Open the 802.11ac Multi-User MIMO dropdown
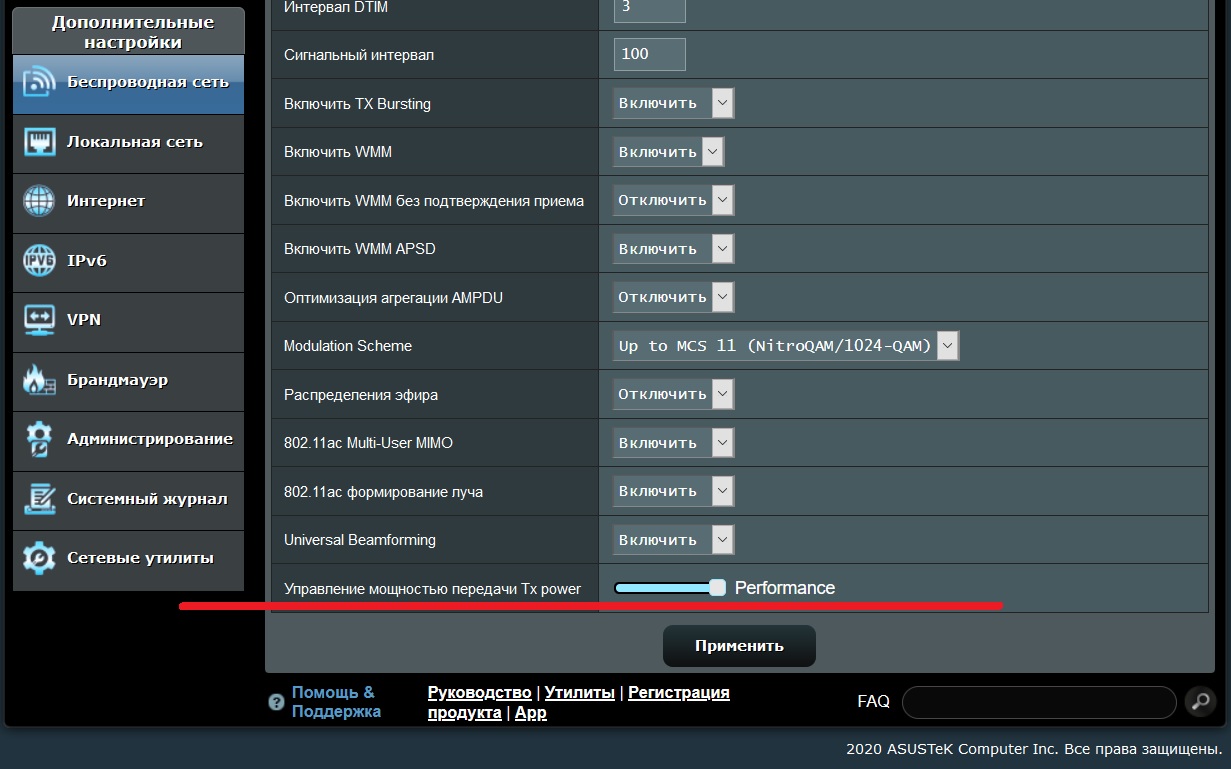The image size is (1231, 769). tap(673, 443)
